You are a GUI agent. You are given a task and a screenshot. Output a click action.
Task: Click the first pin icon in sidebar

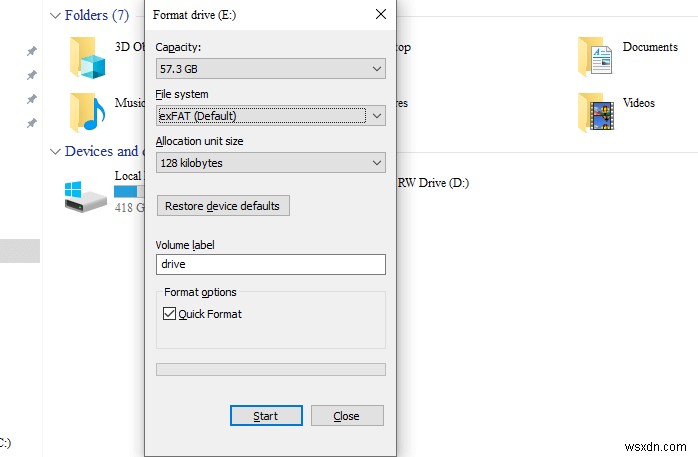click(32, 51)
